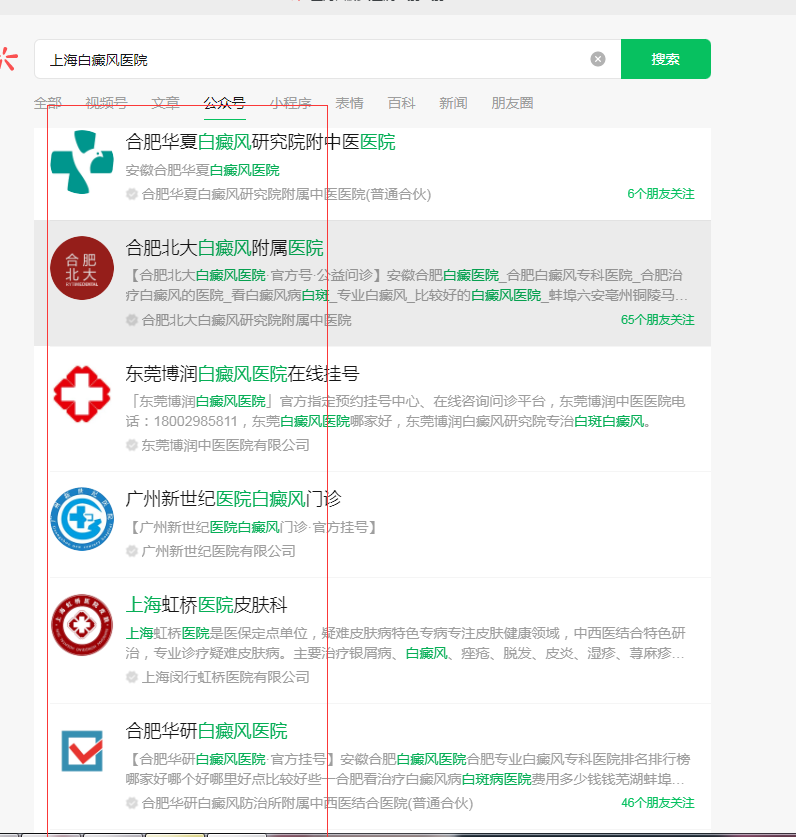Click the red logo left of search box
Image resolution: width=796 pixels, height=837 pixels.
9,59
